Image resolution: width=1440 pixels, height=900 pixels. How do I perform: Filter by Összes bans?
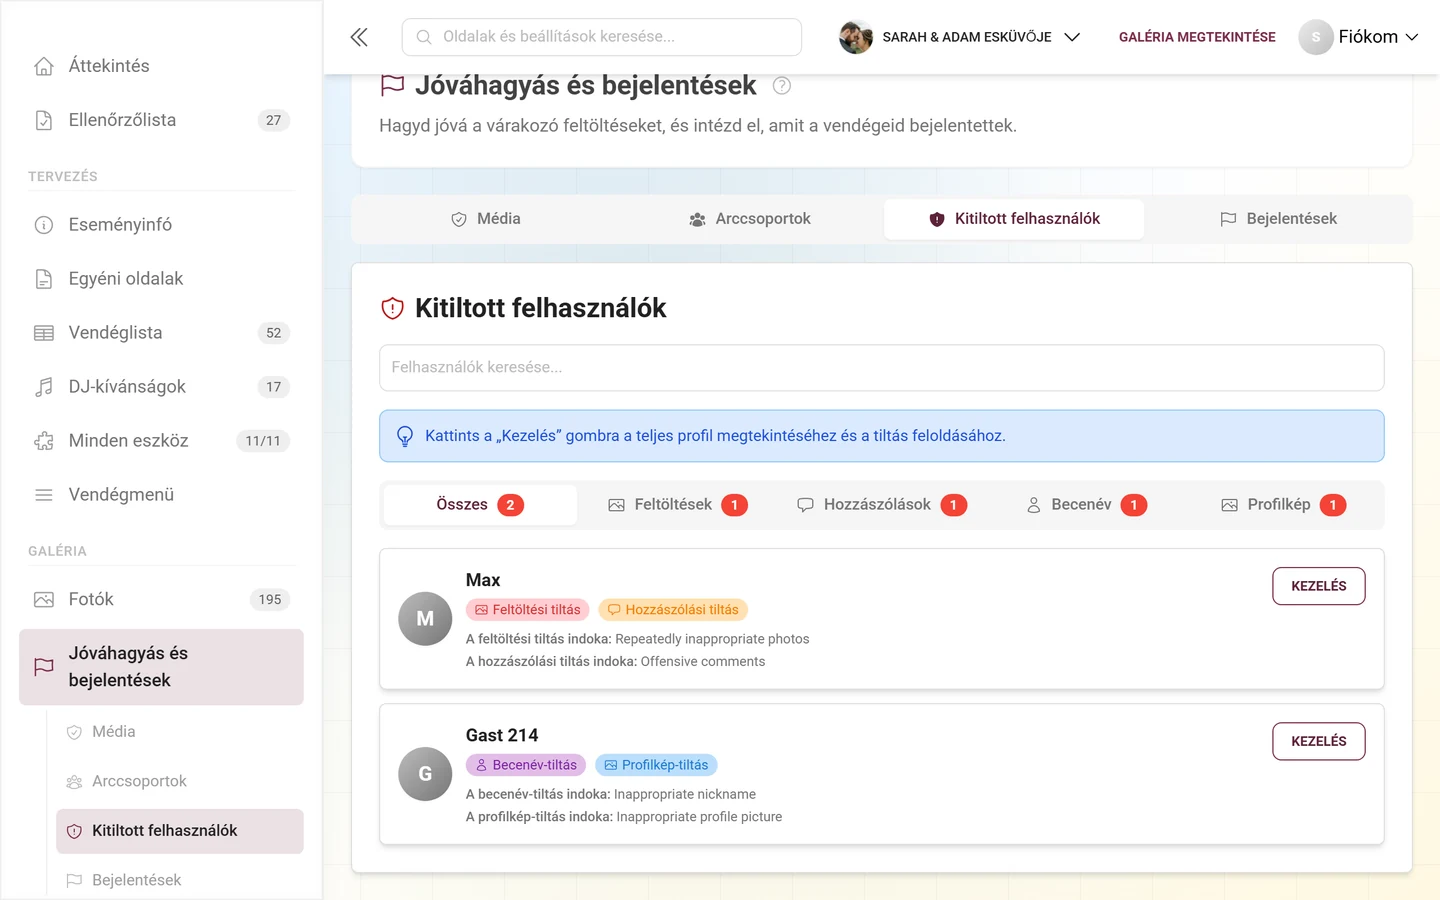click(x=480, y=505)
